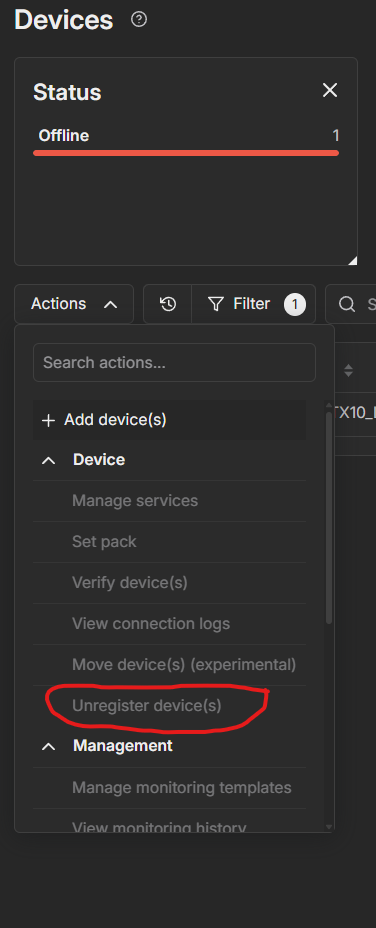Collapse the Device section chevron
The width and height of the screenshot is (376, 928).
coord(49,460)
